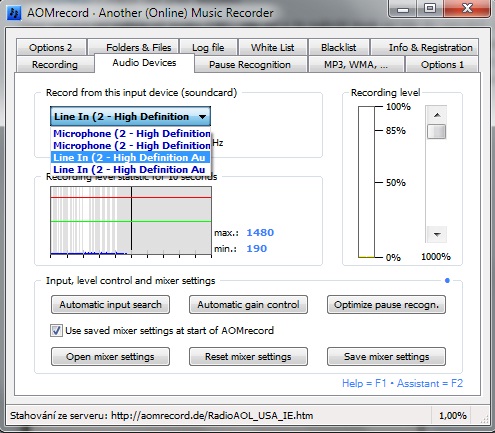Click Reset mixer settings button

pos(248,357)
